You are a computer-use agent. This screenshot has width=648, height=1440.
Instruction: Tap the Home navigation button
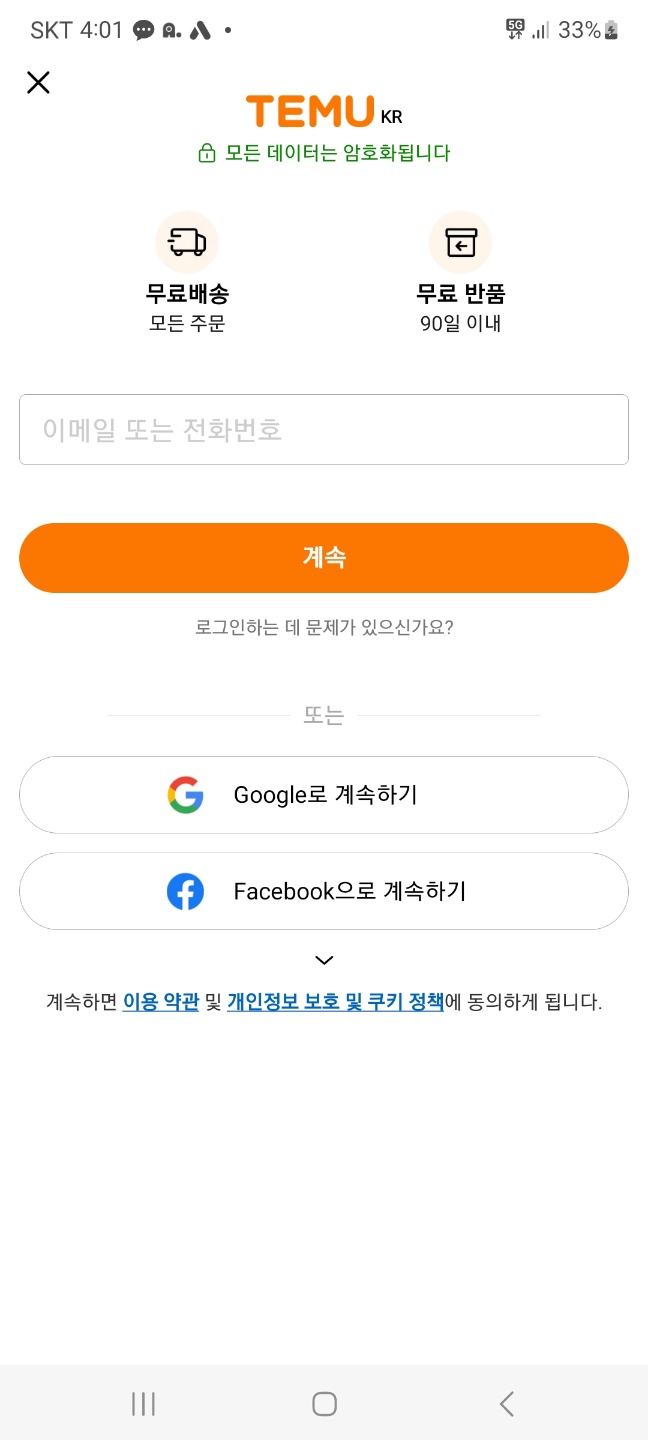(324, 1403)
